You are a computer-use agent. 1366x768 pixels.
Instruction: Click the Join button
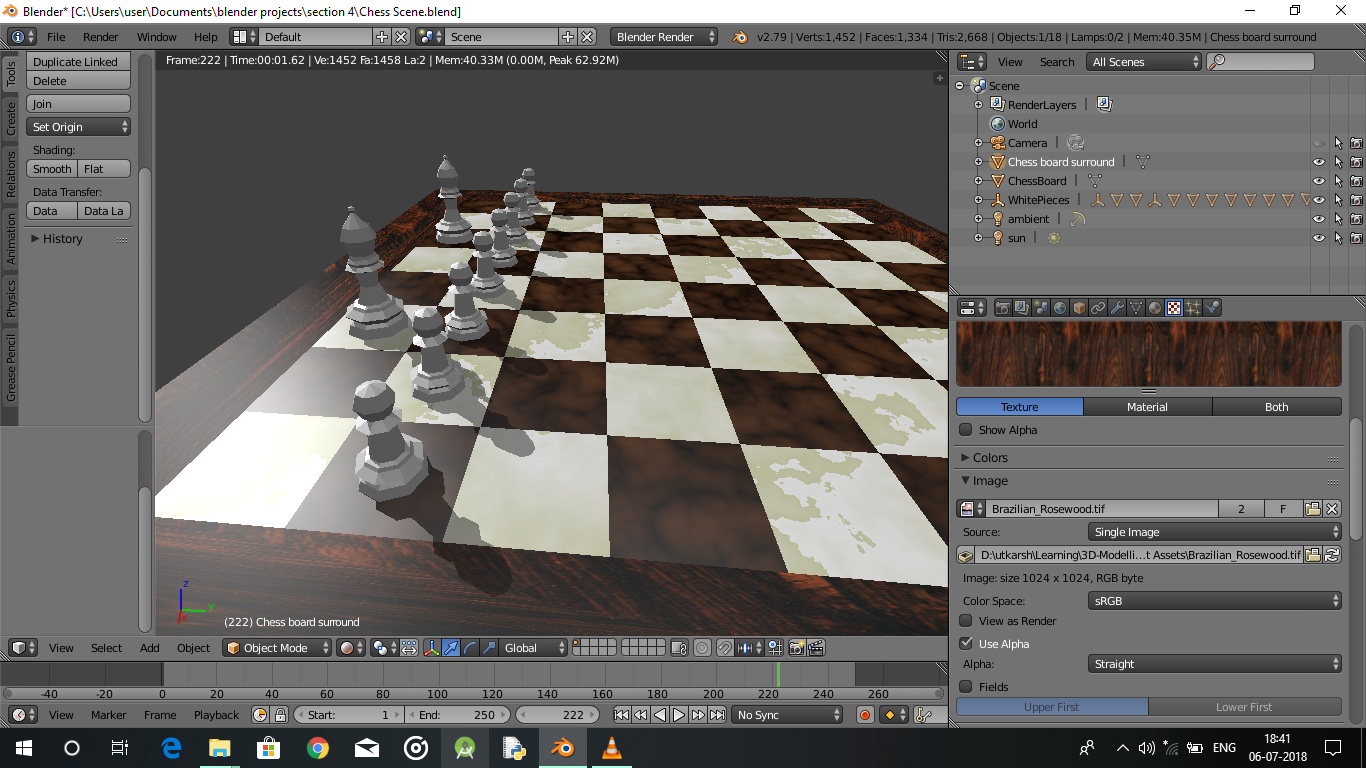tap(79, 104)
